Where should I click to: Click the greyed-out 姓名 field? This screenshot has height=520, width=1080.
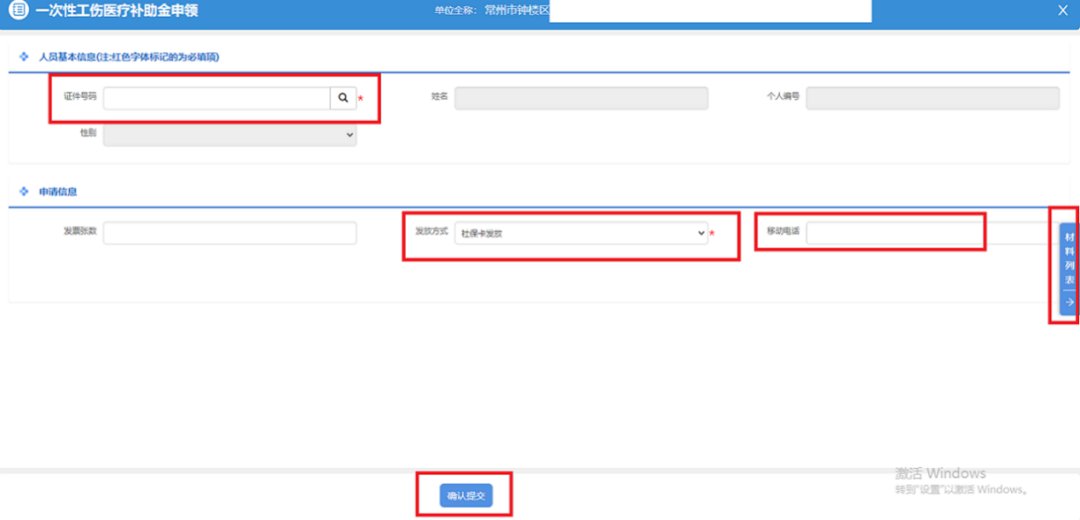tap(581, 98)
